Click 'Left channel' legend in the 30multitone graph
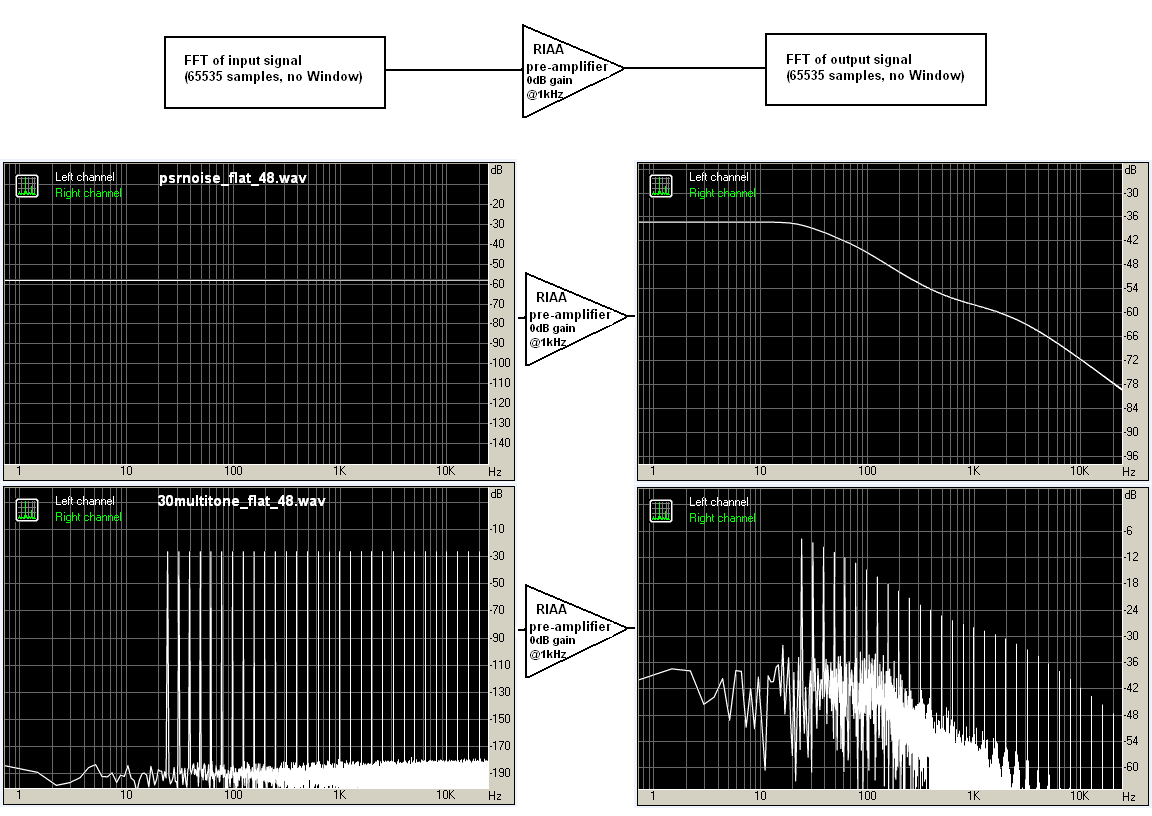1152x816 pixels. click(x=84, y=501)
